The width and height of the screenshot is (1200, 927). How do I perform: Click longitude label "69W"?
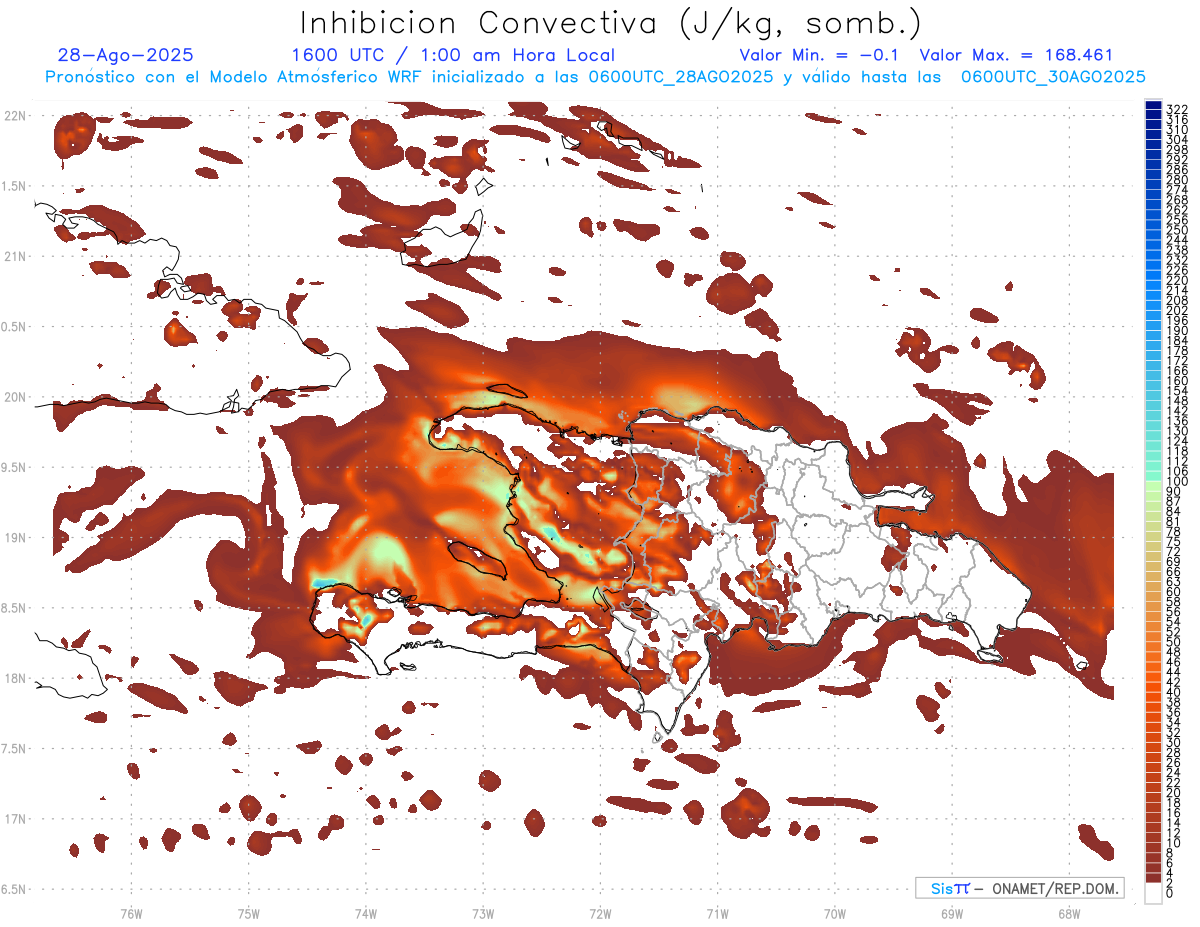pyautogui.click(x=952, y=913)
